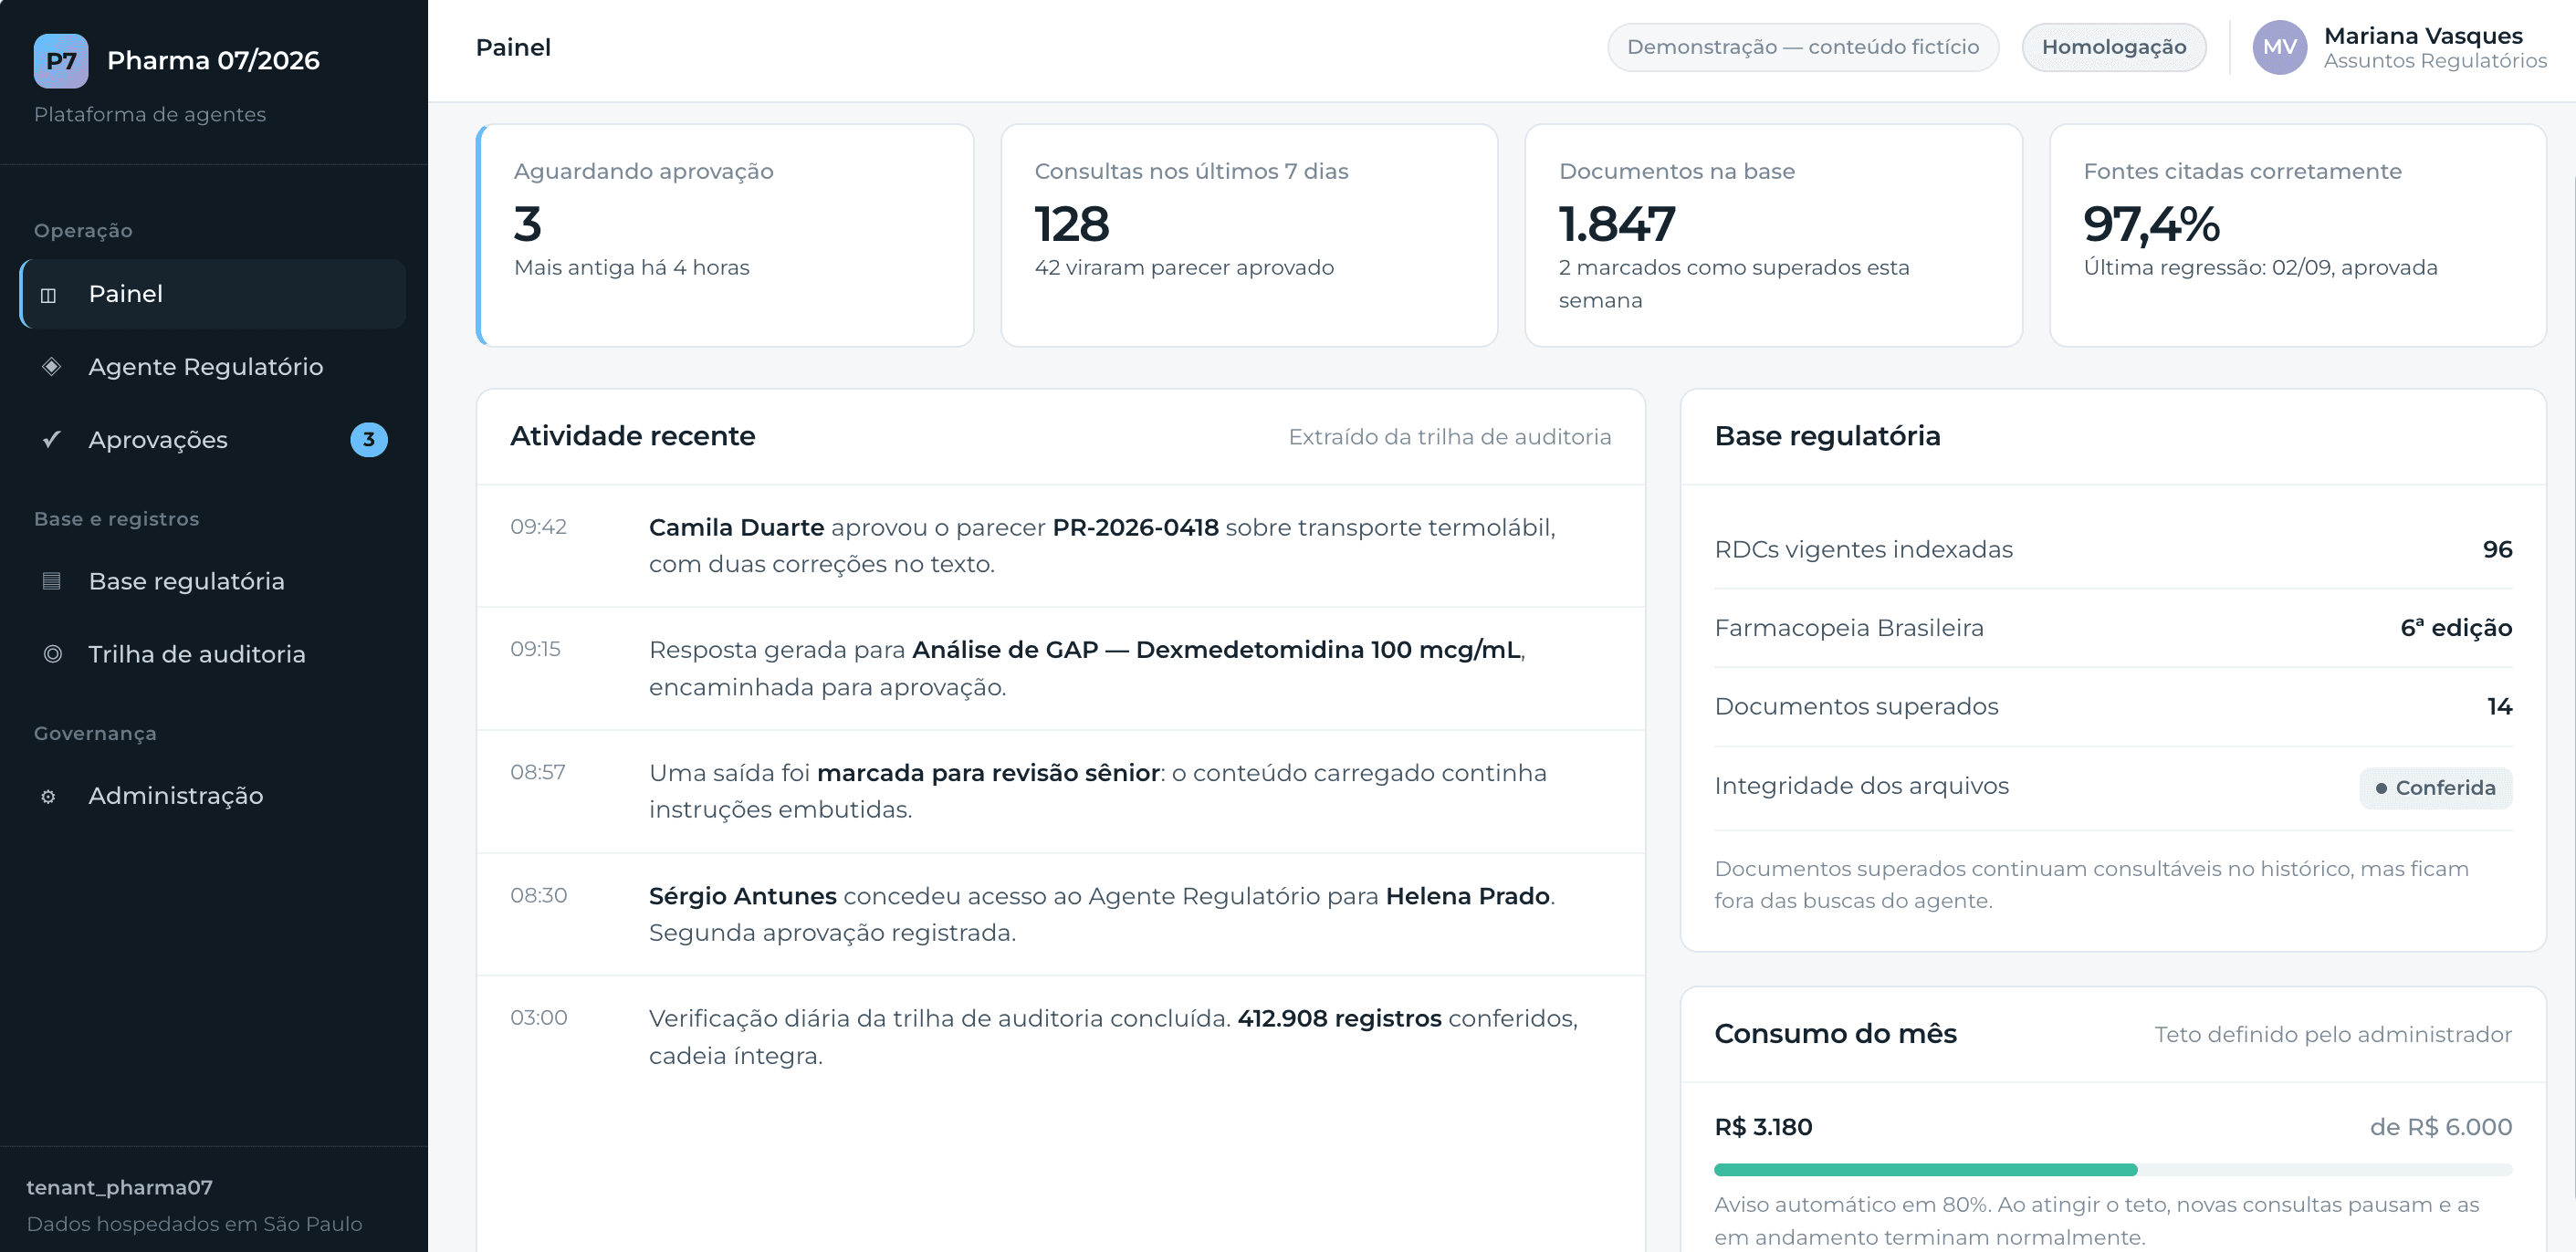Click the name Camila Duarte
The image size is (2576, 1252).
[736, 527]
